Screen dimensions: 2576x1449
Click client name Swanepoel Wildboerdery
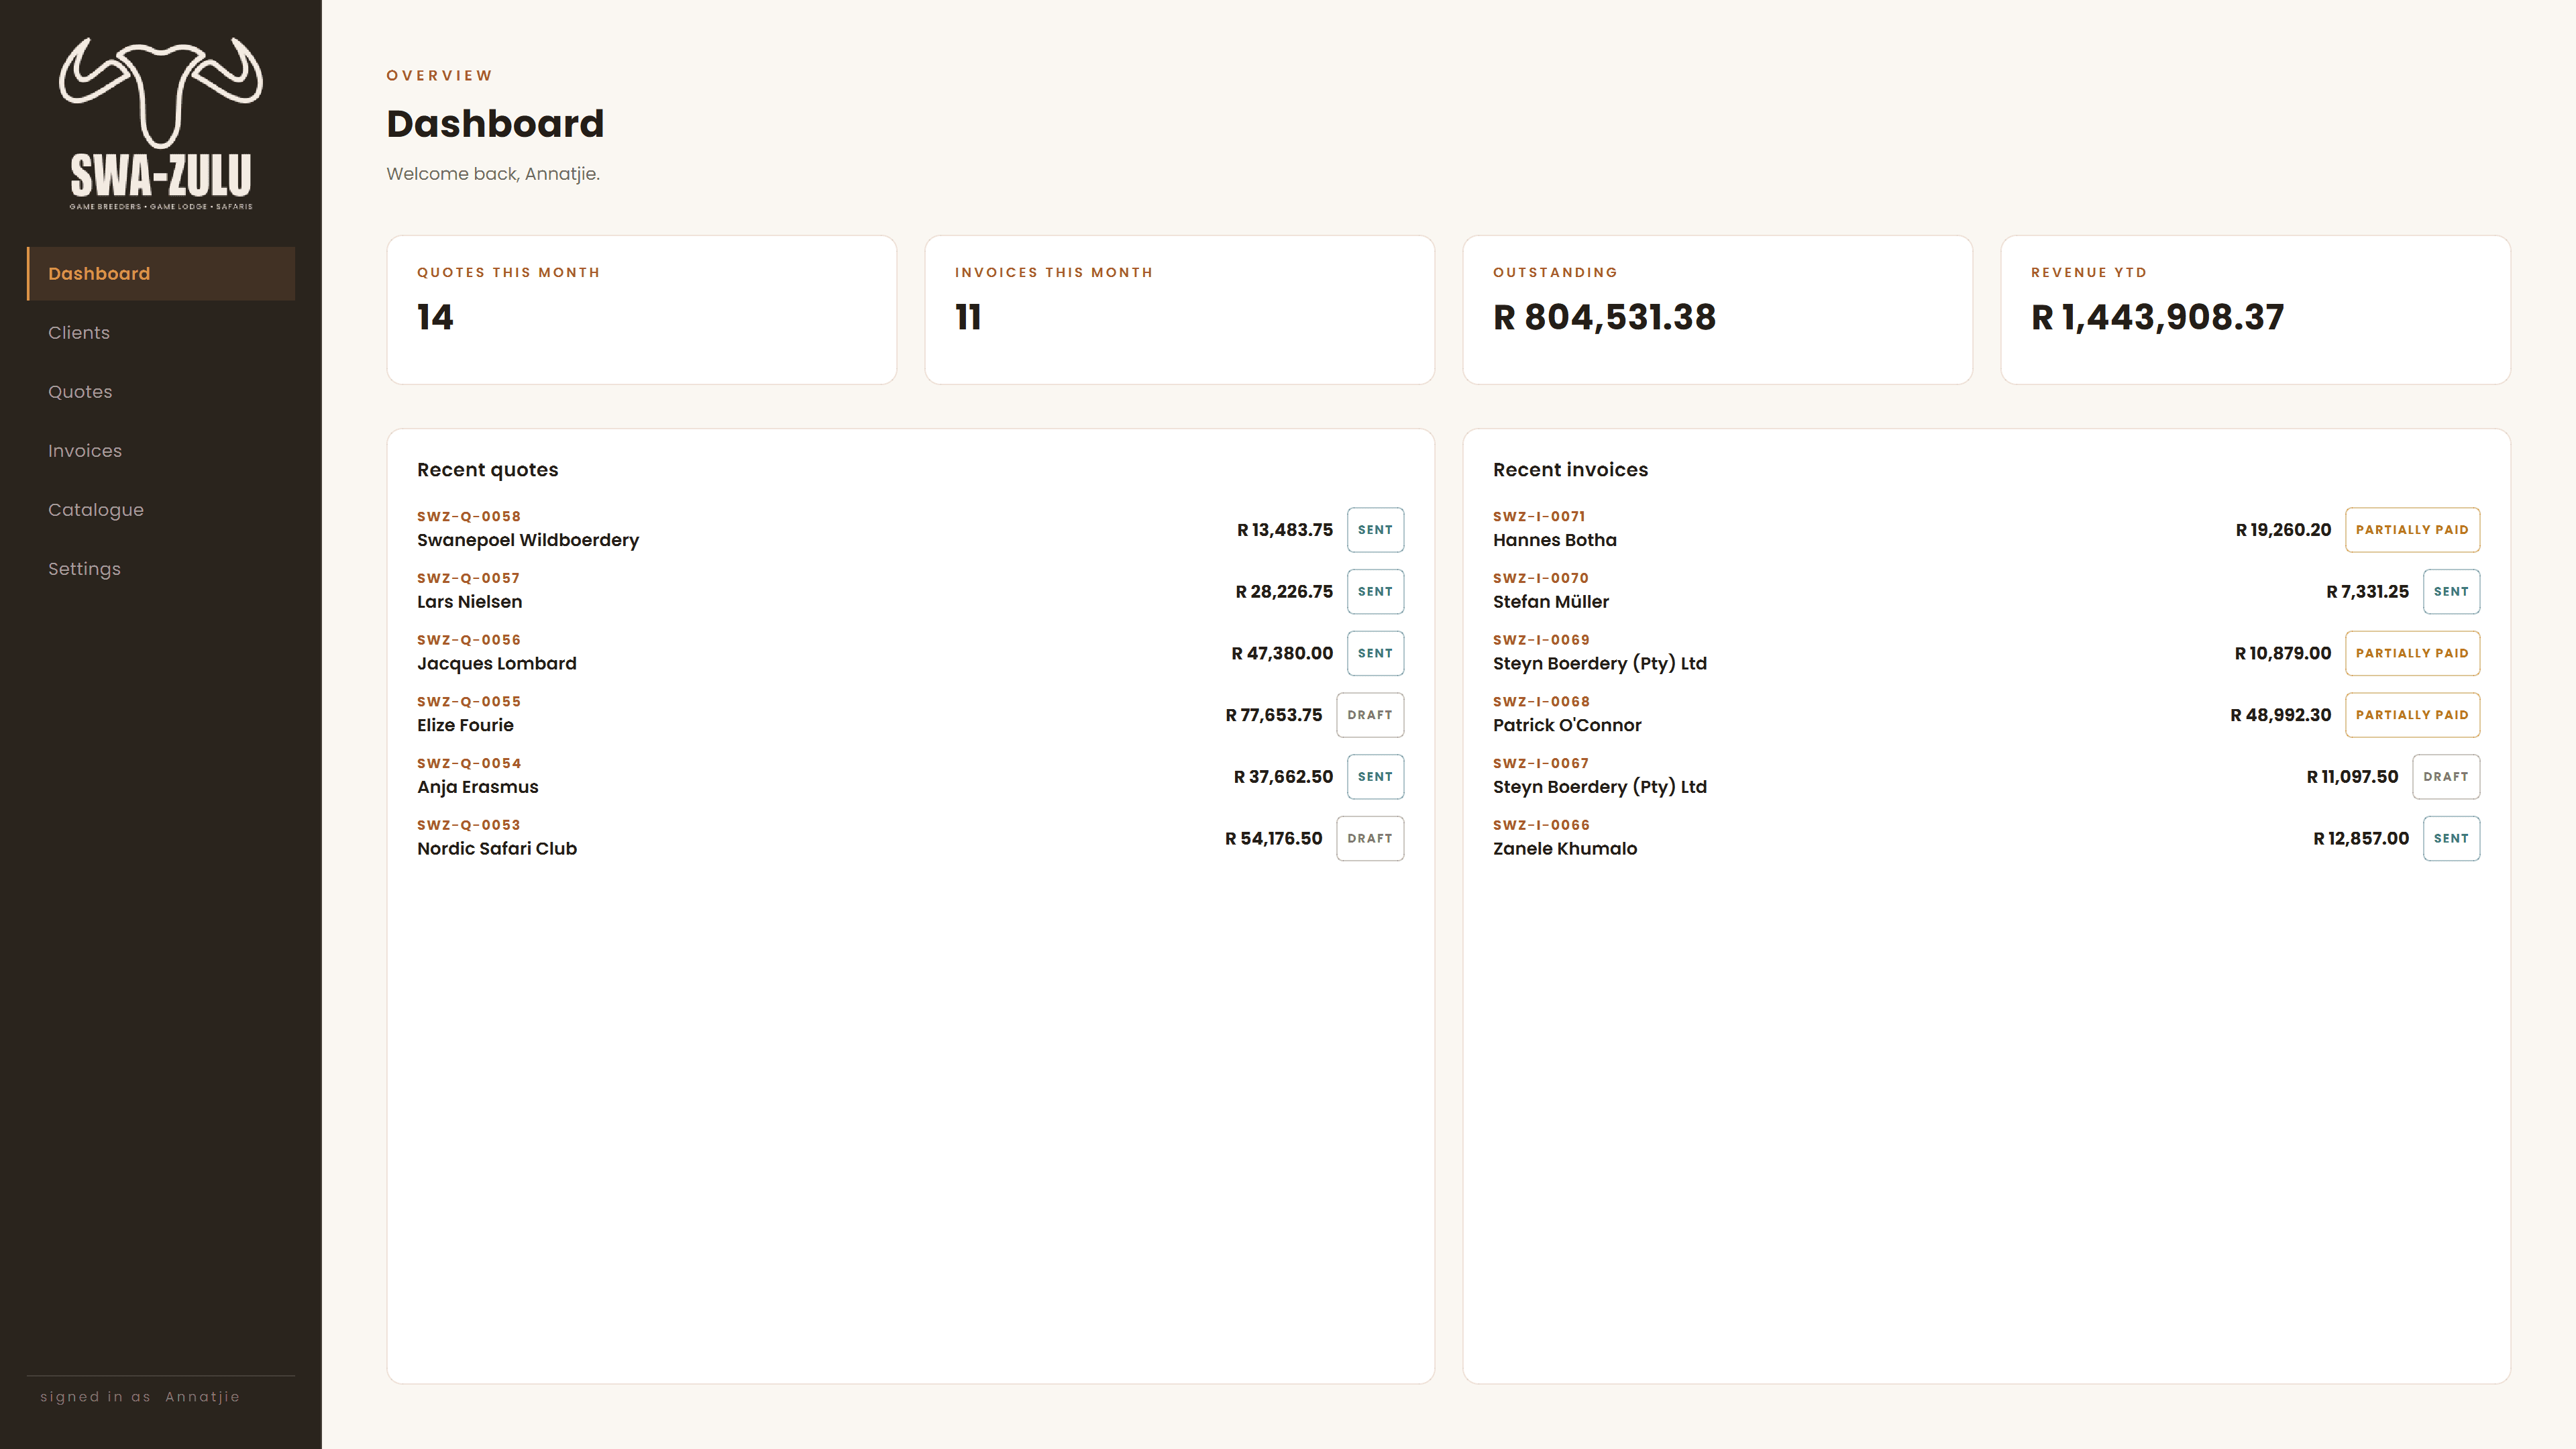point(528,540)
